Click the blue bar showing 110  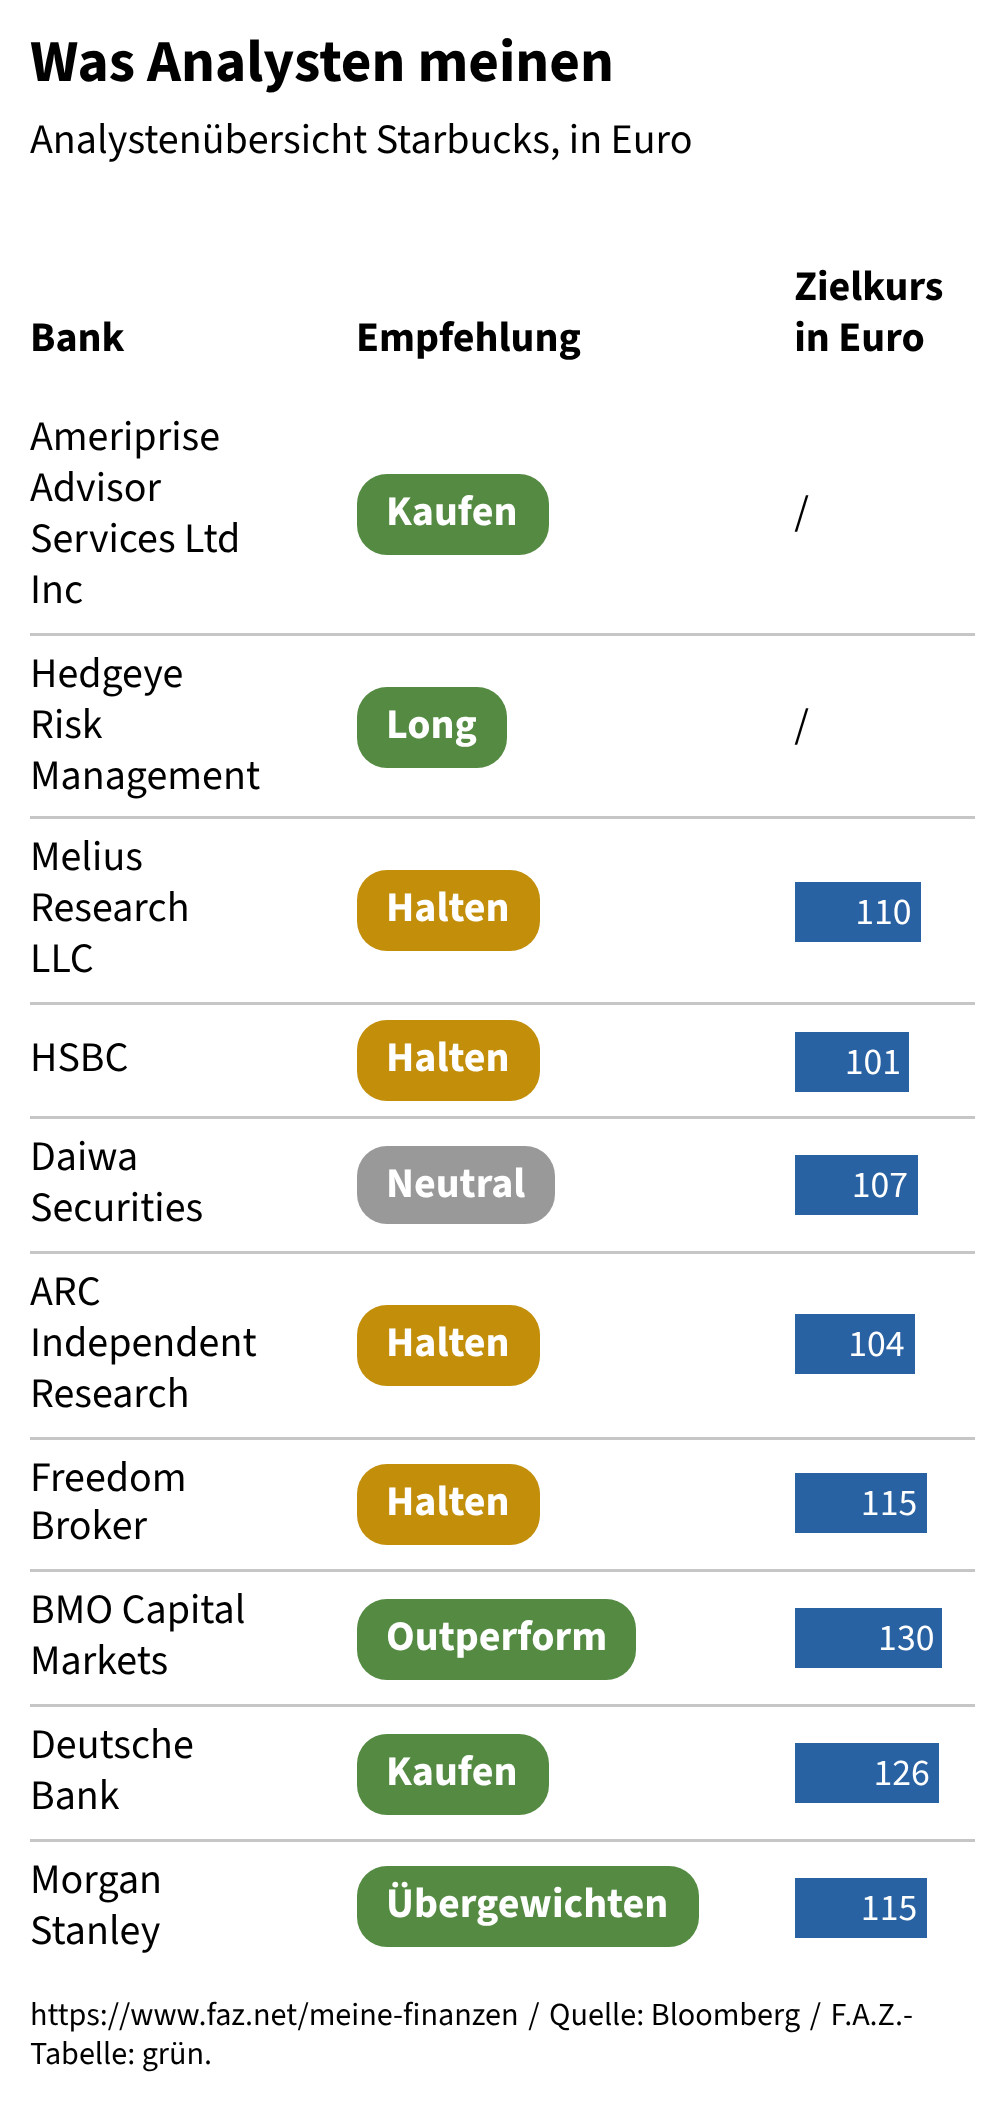[857, 912]
